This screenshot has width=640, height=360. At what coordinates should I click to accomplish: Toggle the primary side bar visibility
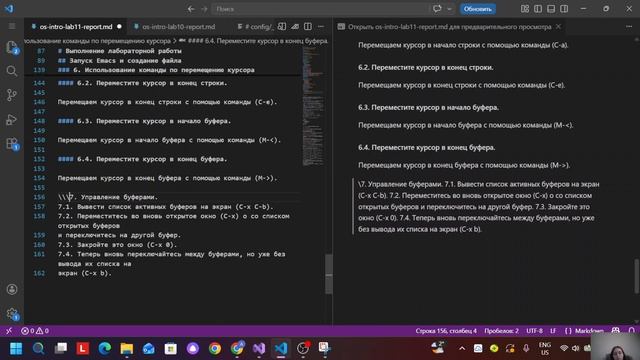tap(538, 9)
